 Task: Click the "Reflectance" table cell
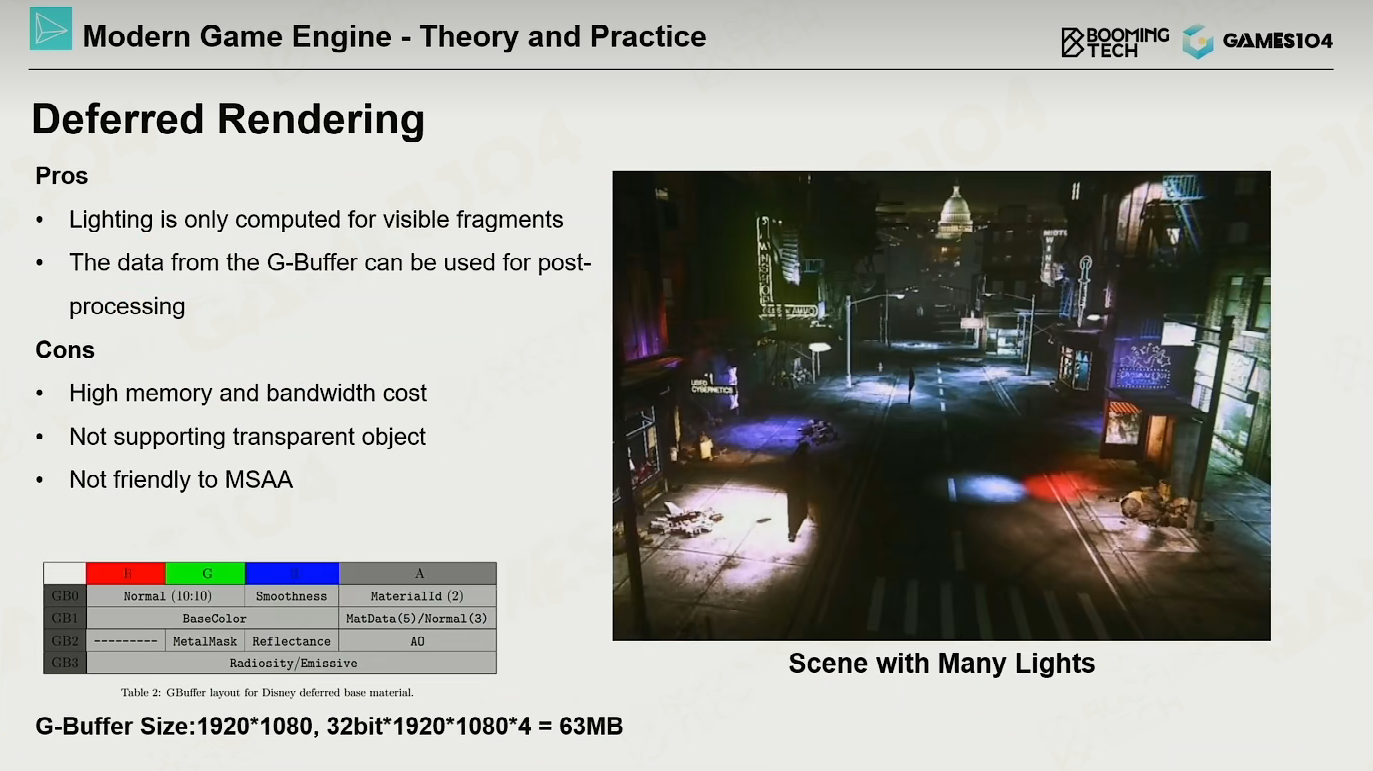pos(292,641)
